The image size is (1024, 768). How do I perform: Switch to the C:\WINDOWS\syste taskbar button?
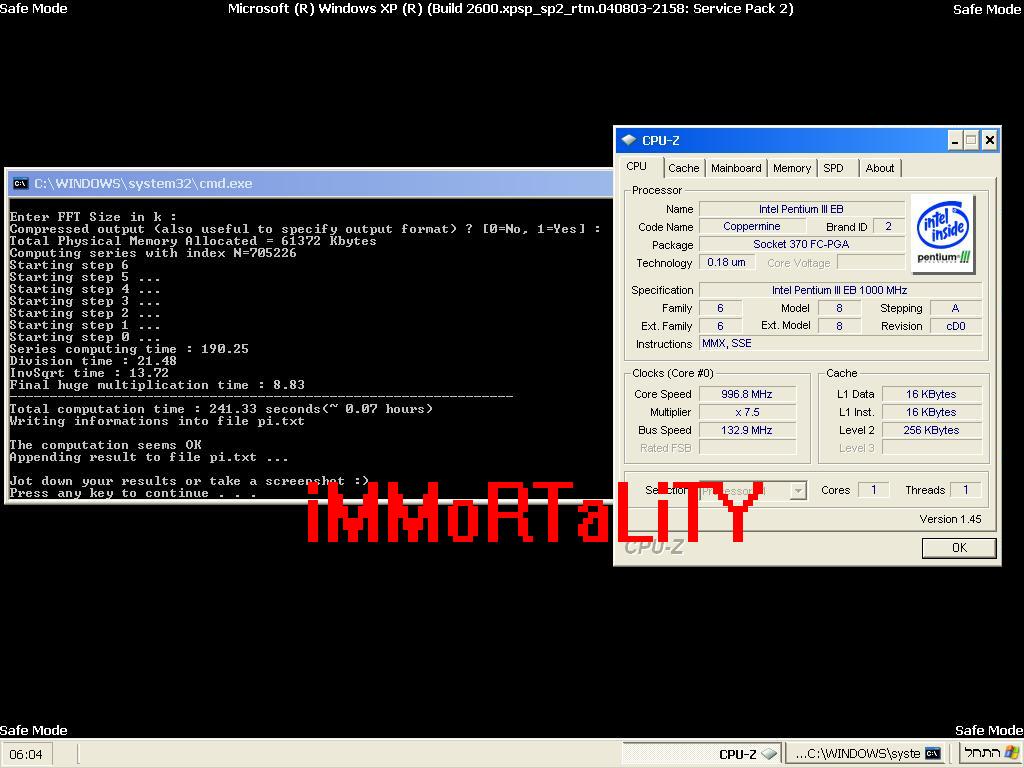[866, 754]
